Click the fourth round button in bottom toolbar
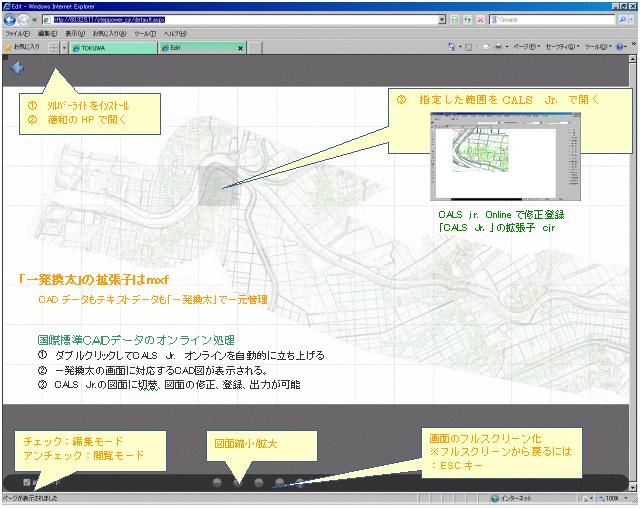The height and width of the screenshot is (508, 640). 280,483
